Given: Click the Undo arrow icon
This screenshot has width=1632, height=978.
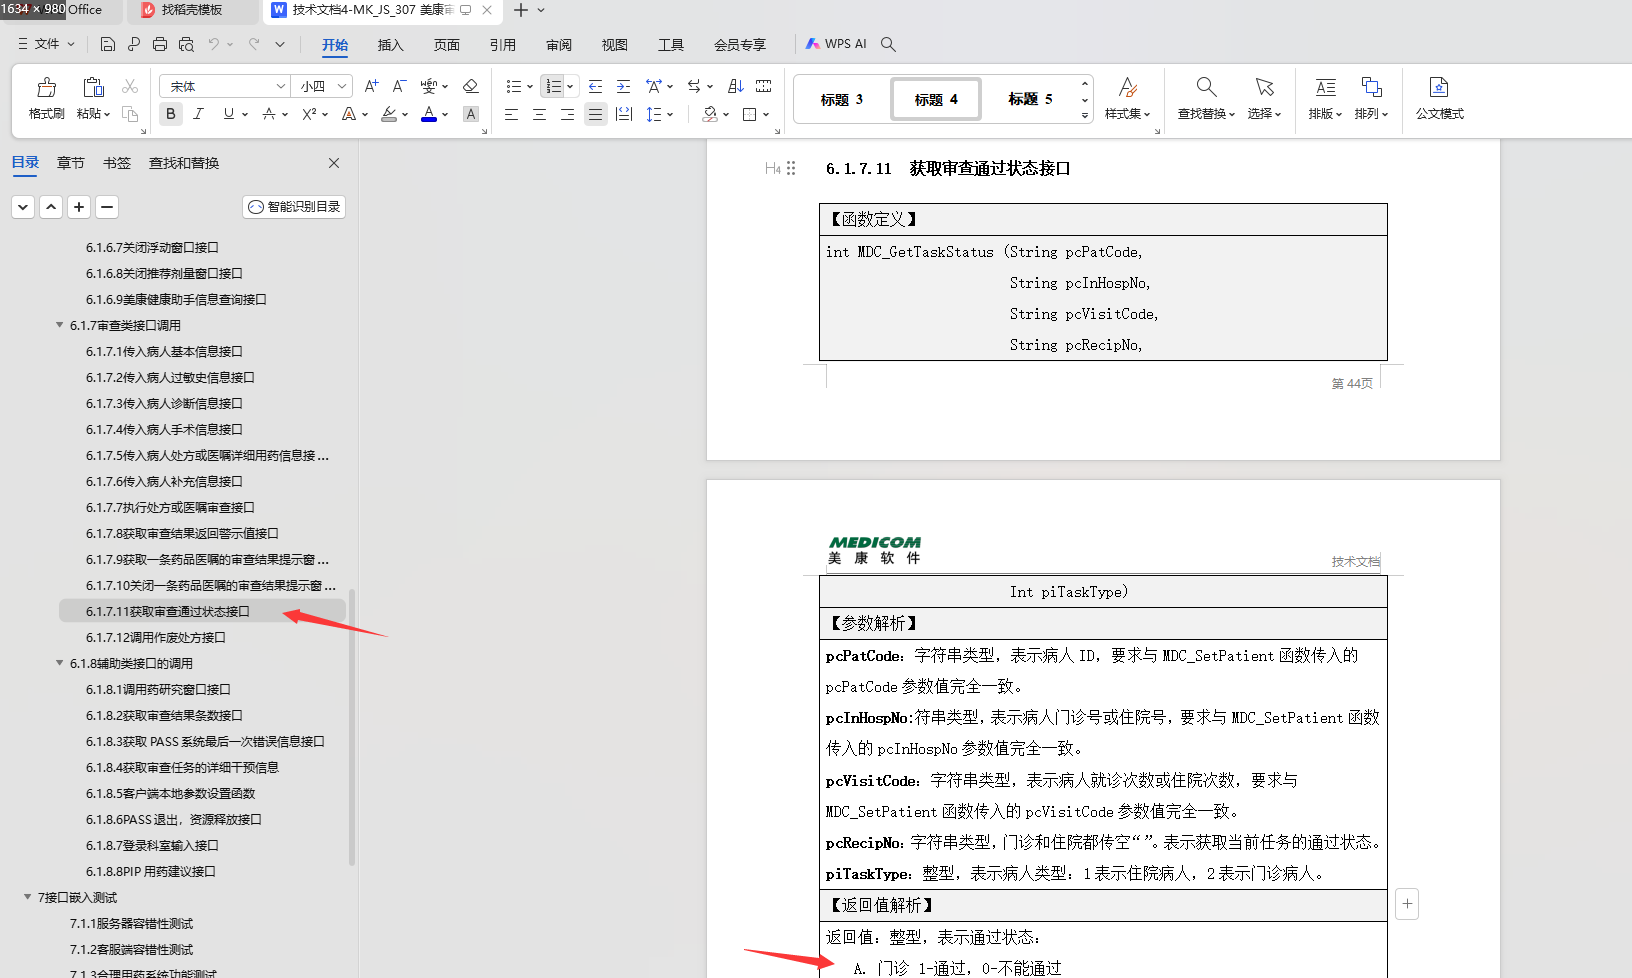Looking at the screenshot, I should tap(213, 44).
